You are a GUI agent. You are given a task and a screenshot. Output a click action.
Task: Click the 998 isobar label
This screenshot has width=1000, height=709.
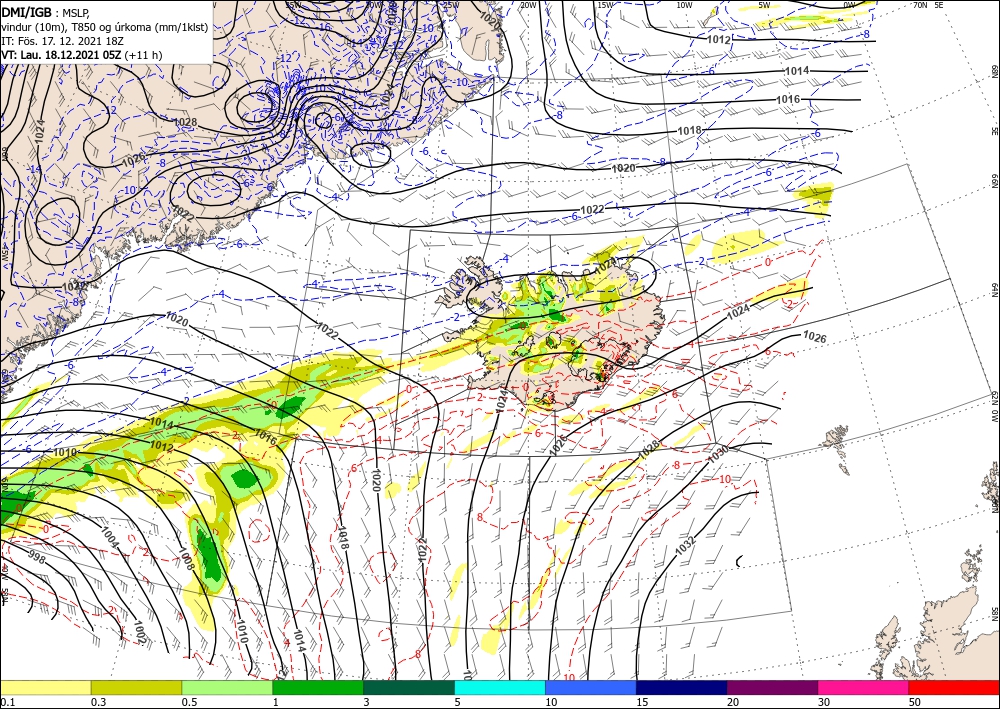(x=38, y=559)
